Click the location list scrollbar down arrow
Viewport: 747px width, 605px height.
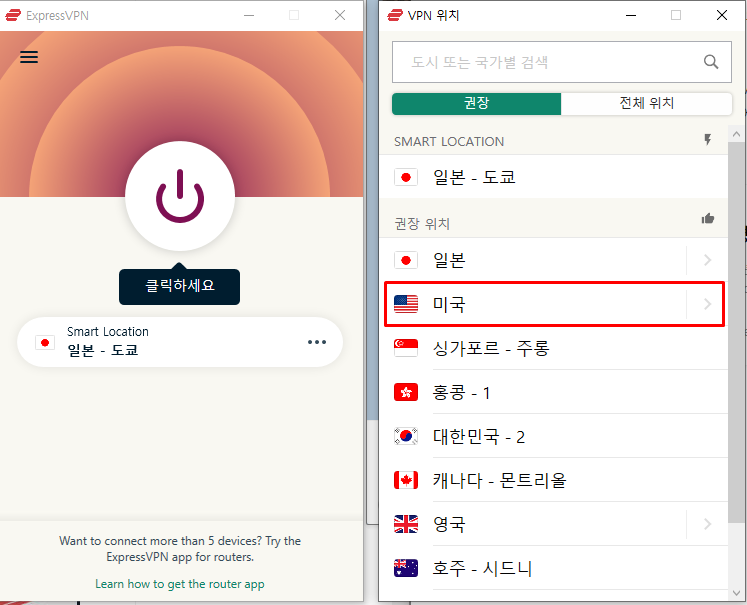pos(737,593)
